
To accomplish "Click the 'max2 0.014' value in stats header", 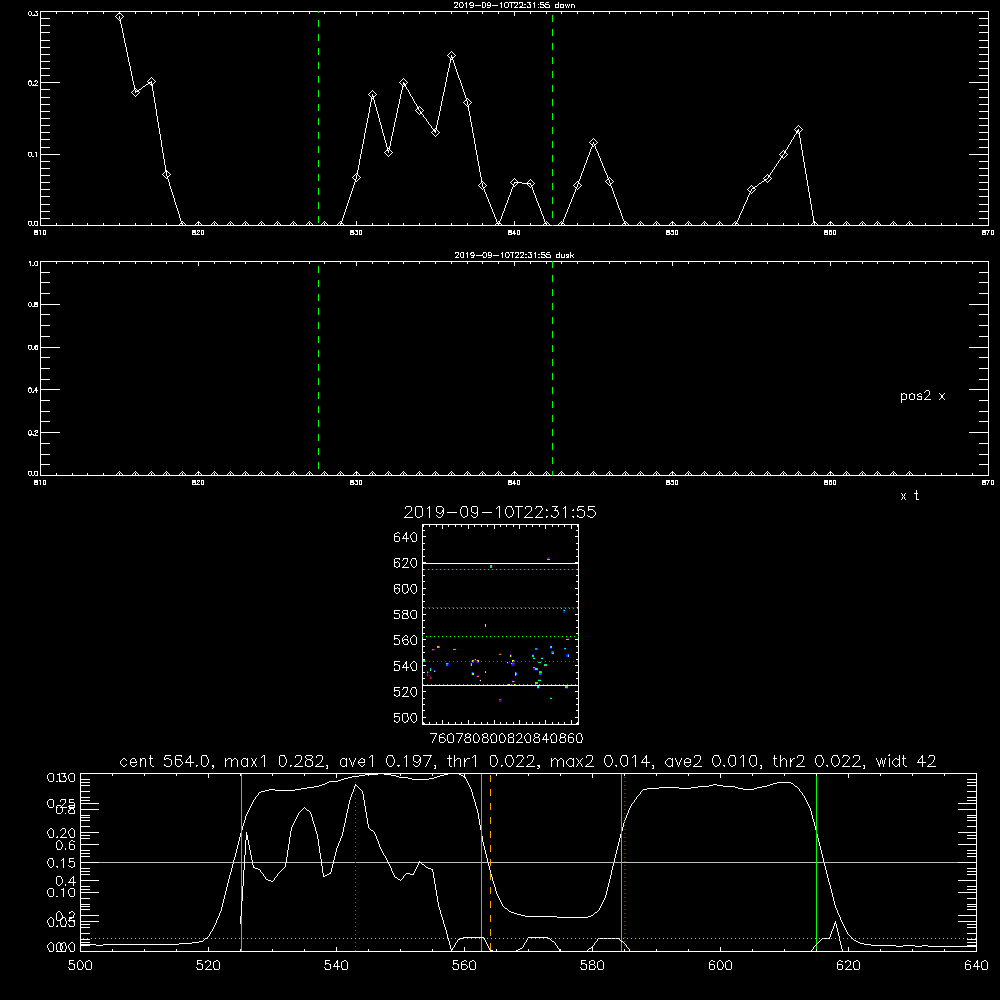I will pos(601,761).
